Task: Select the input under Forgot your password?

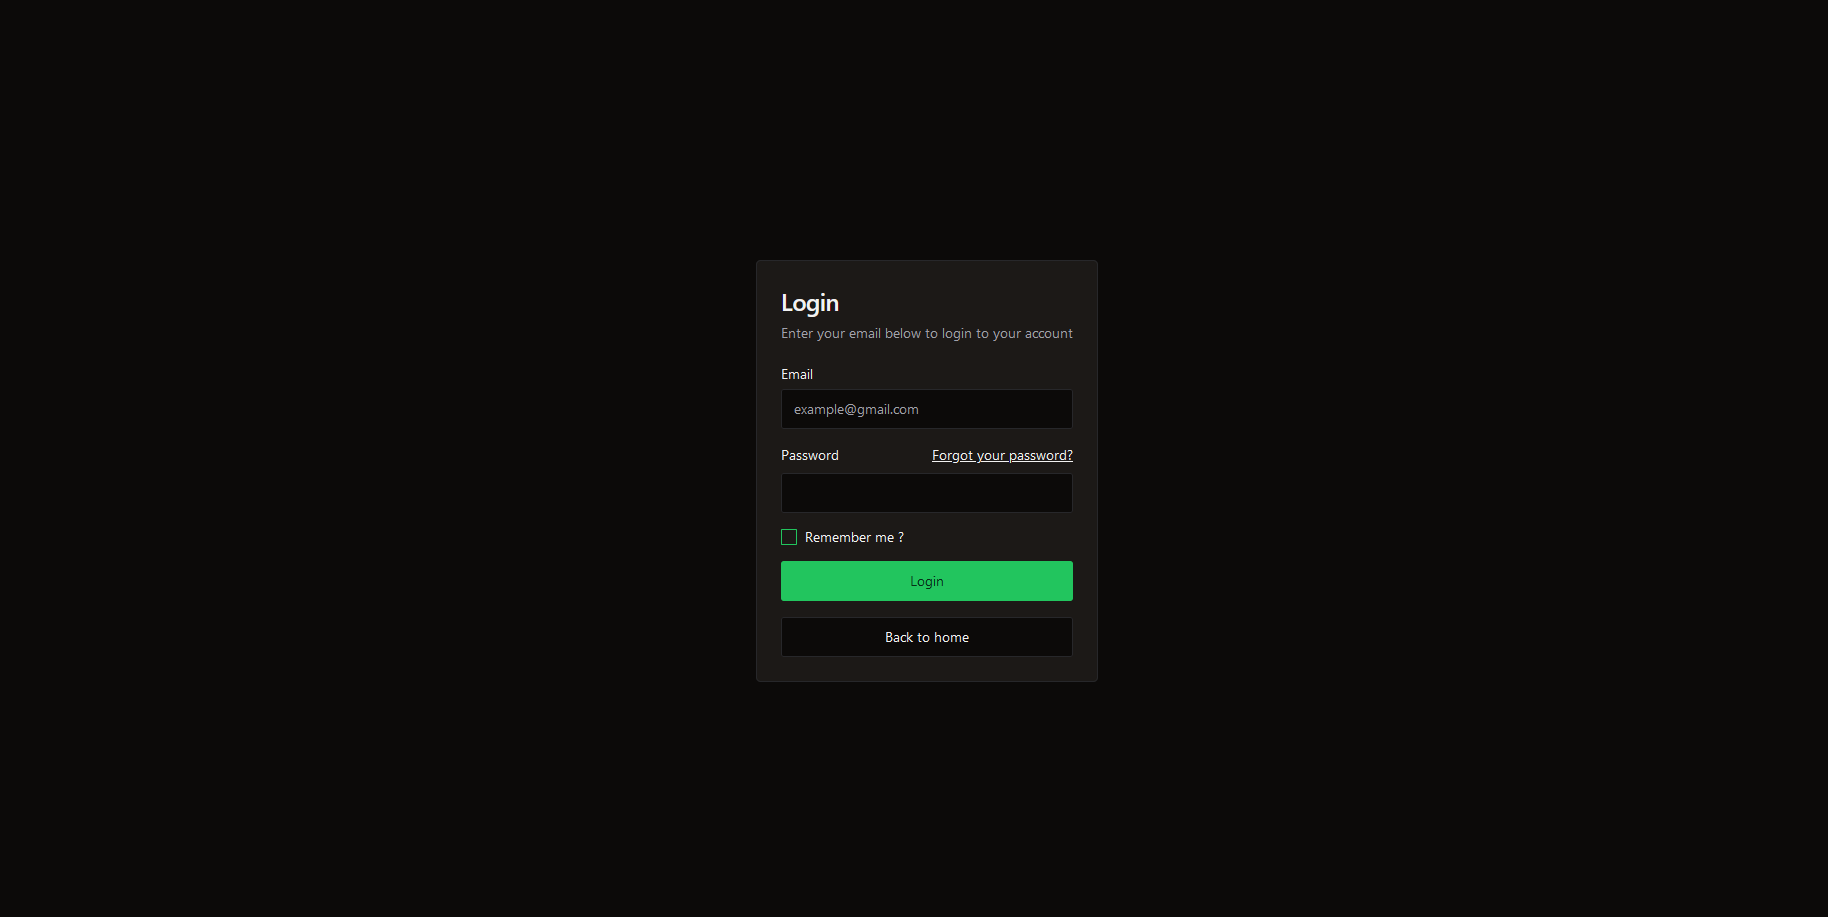Action: coord(927,493)
